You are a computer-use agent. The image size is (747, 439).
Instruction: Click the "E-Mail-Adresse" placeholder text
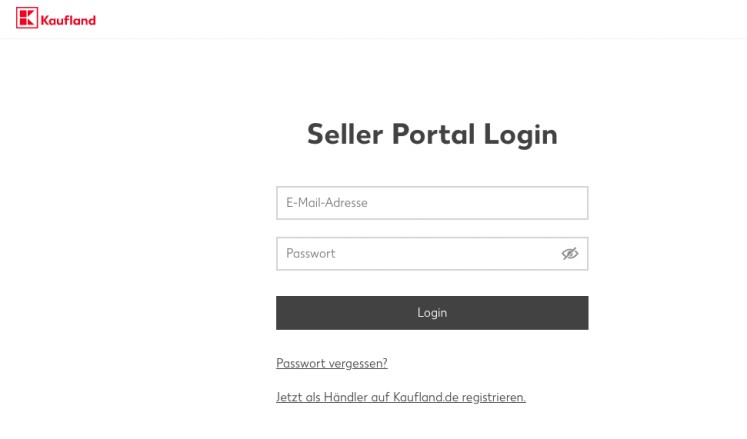327,203
